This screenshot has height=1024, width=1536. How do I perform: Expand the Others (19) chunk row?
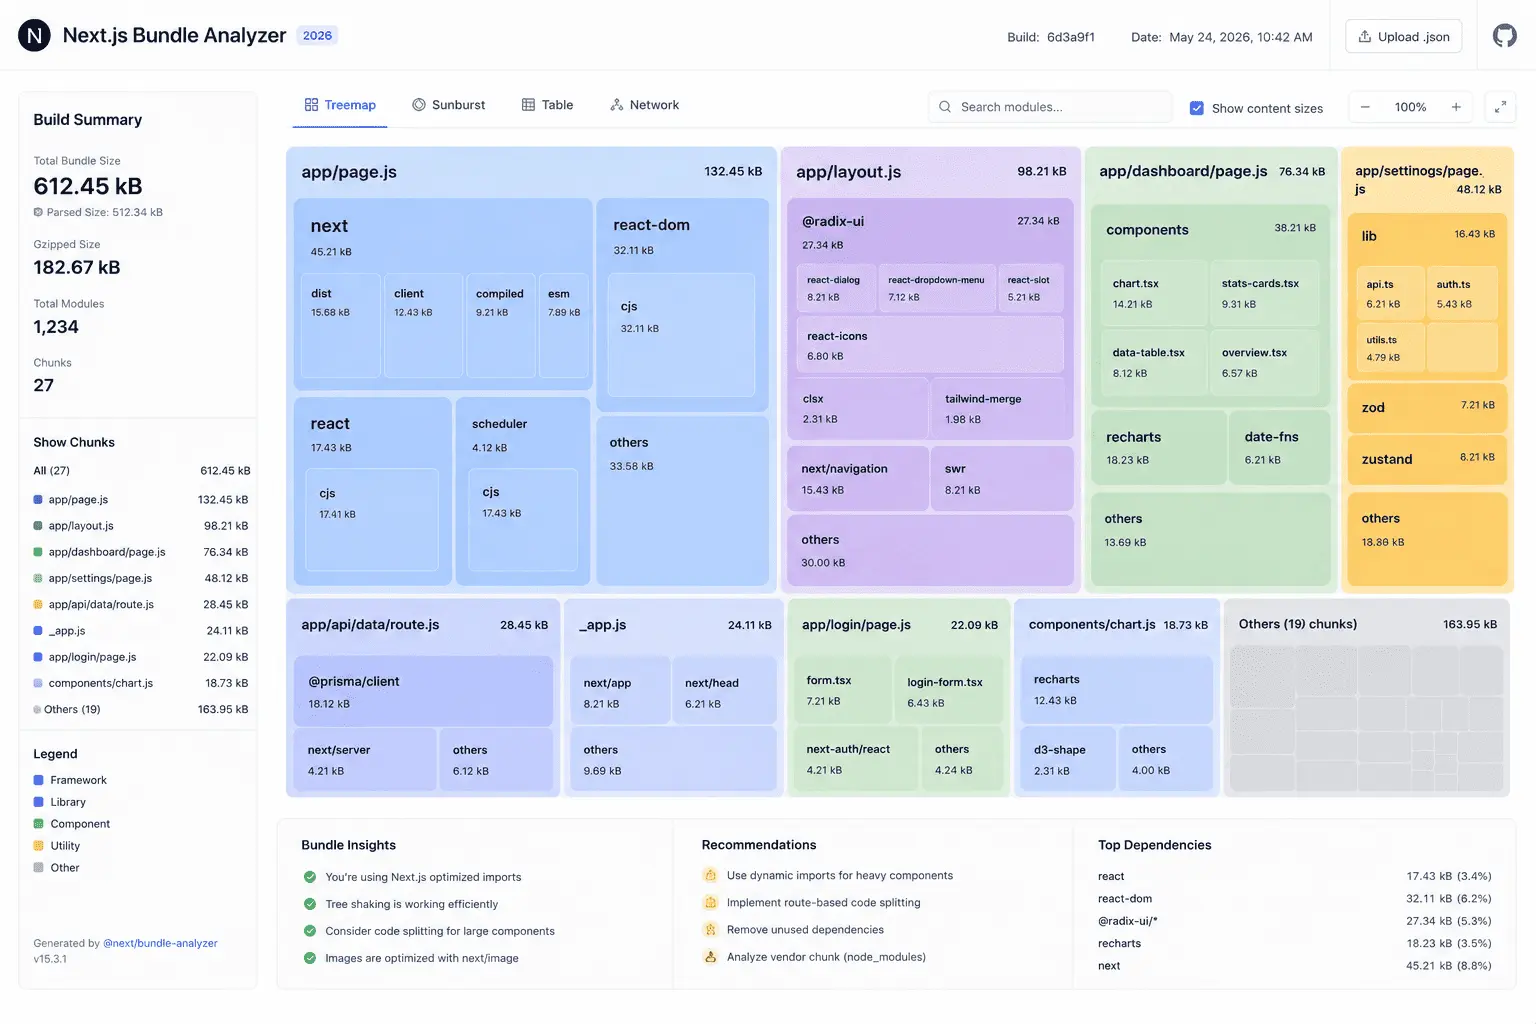click(x=141, y=710)
